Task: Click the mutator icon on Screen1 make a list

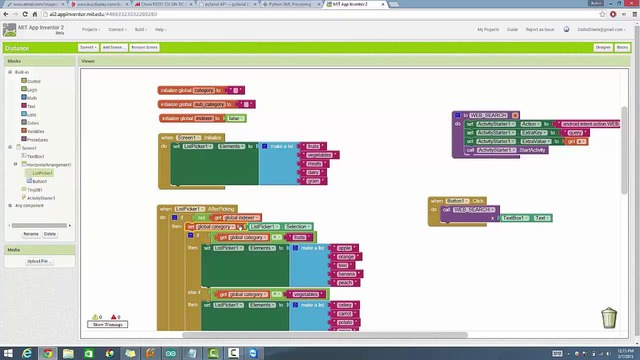Action: click(x=264, y=146)
